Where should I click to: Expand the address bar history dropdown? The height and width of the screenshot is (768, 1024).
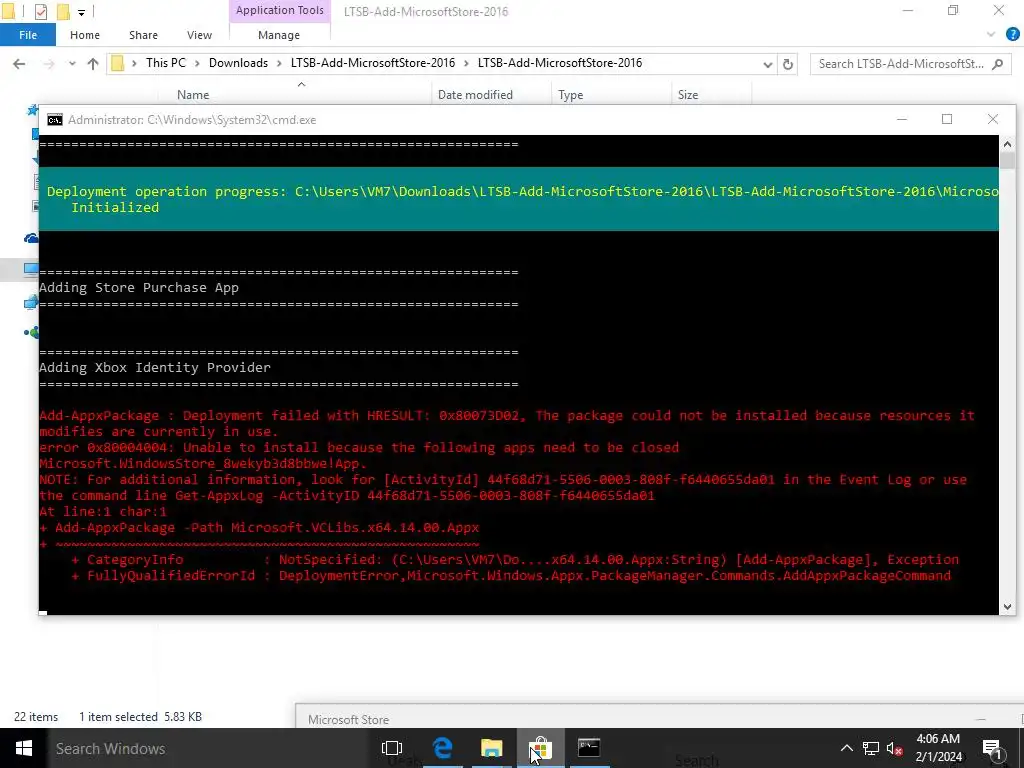pyautogui.click(x=768, y=64)
